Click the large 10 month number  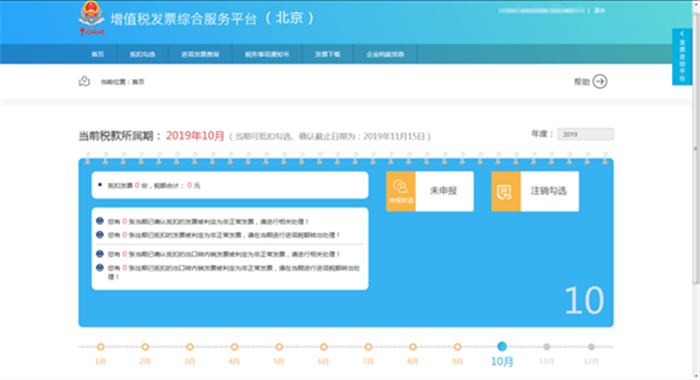pos(584,301)
